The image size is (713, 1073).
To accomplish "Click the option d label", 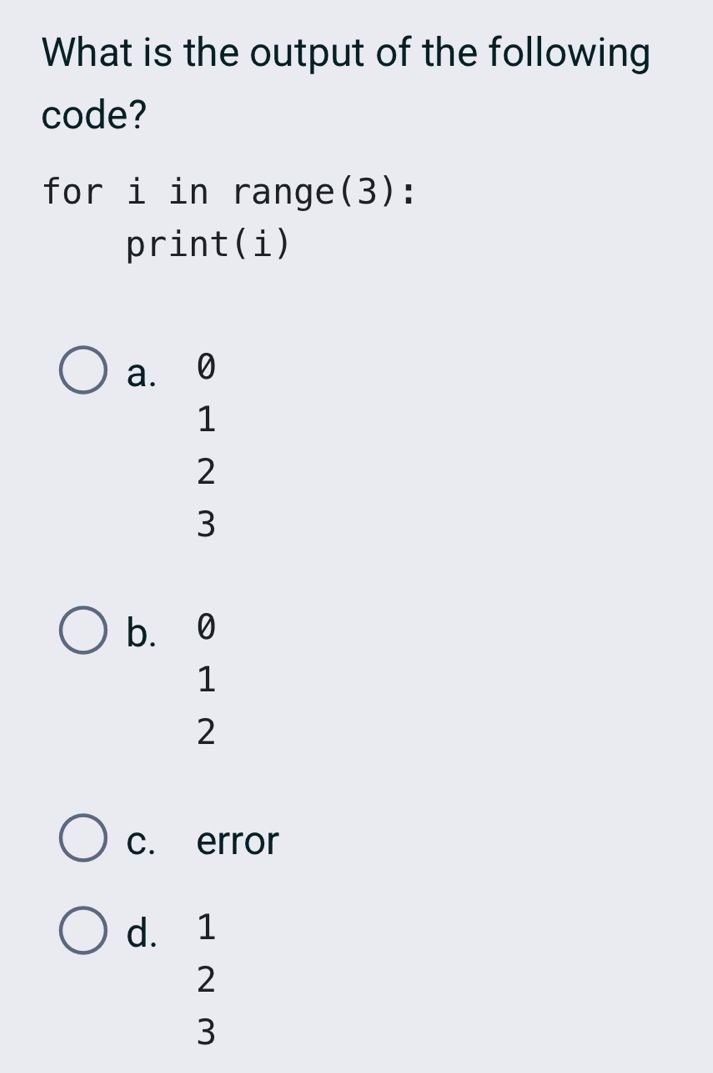I will pyautogui.click(x=143, y=932).
